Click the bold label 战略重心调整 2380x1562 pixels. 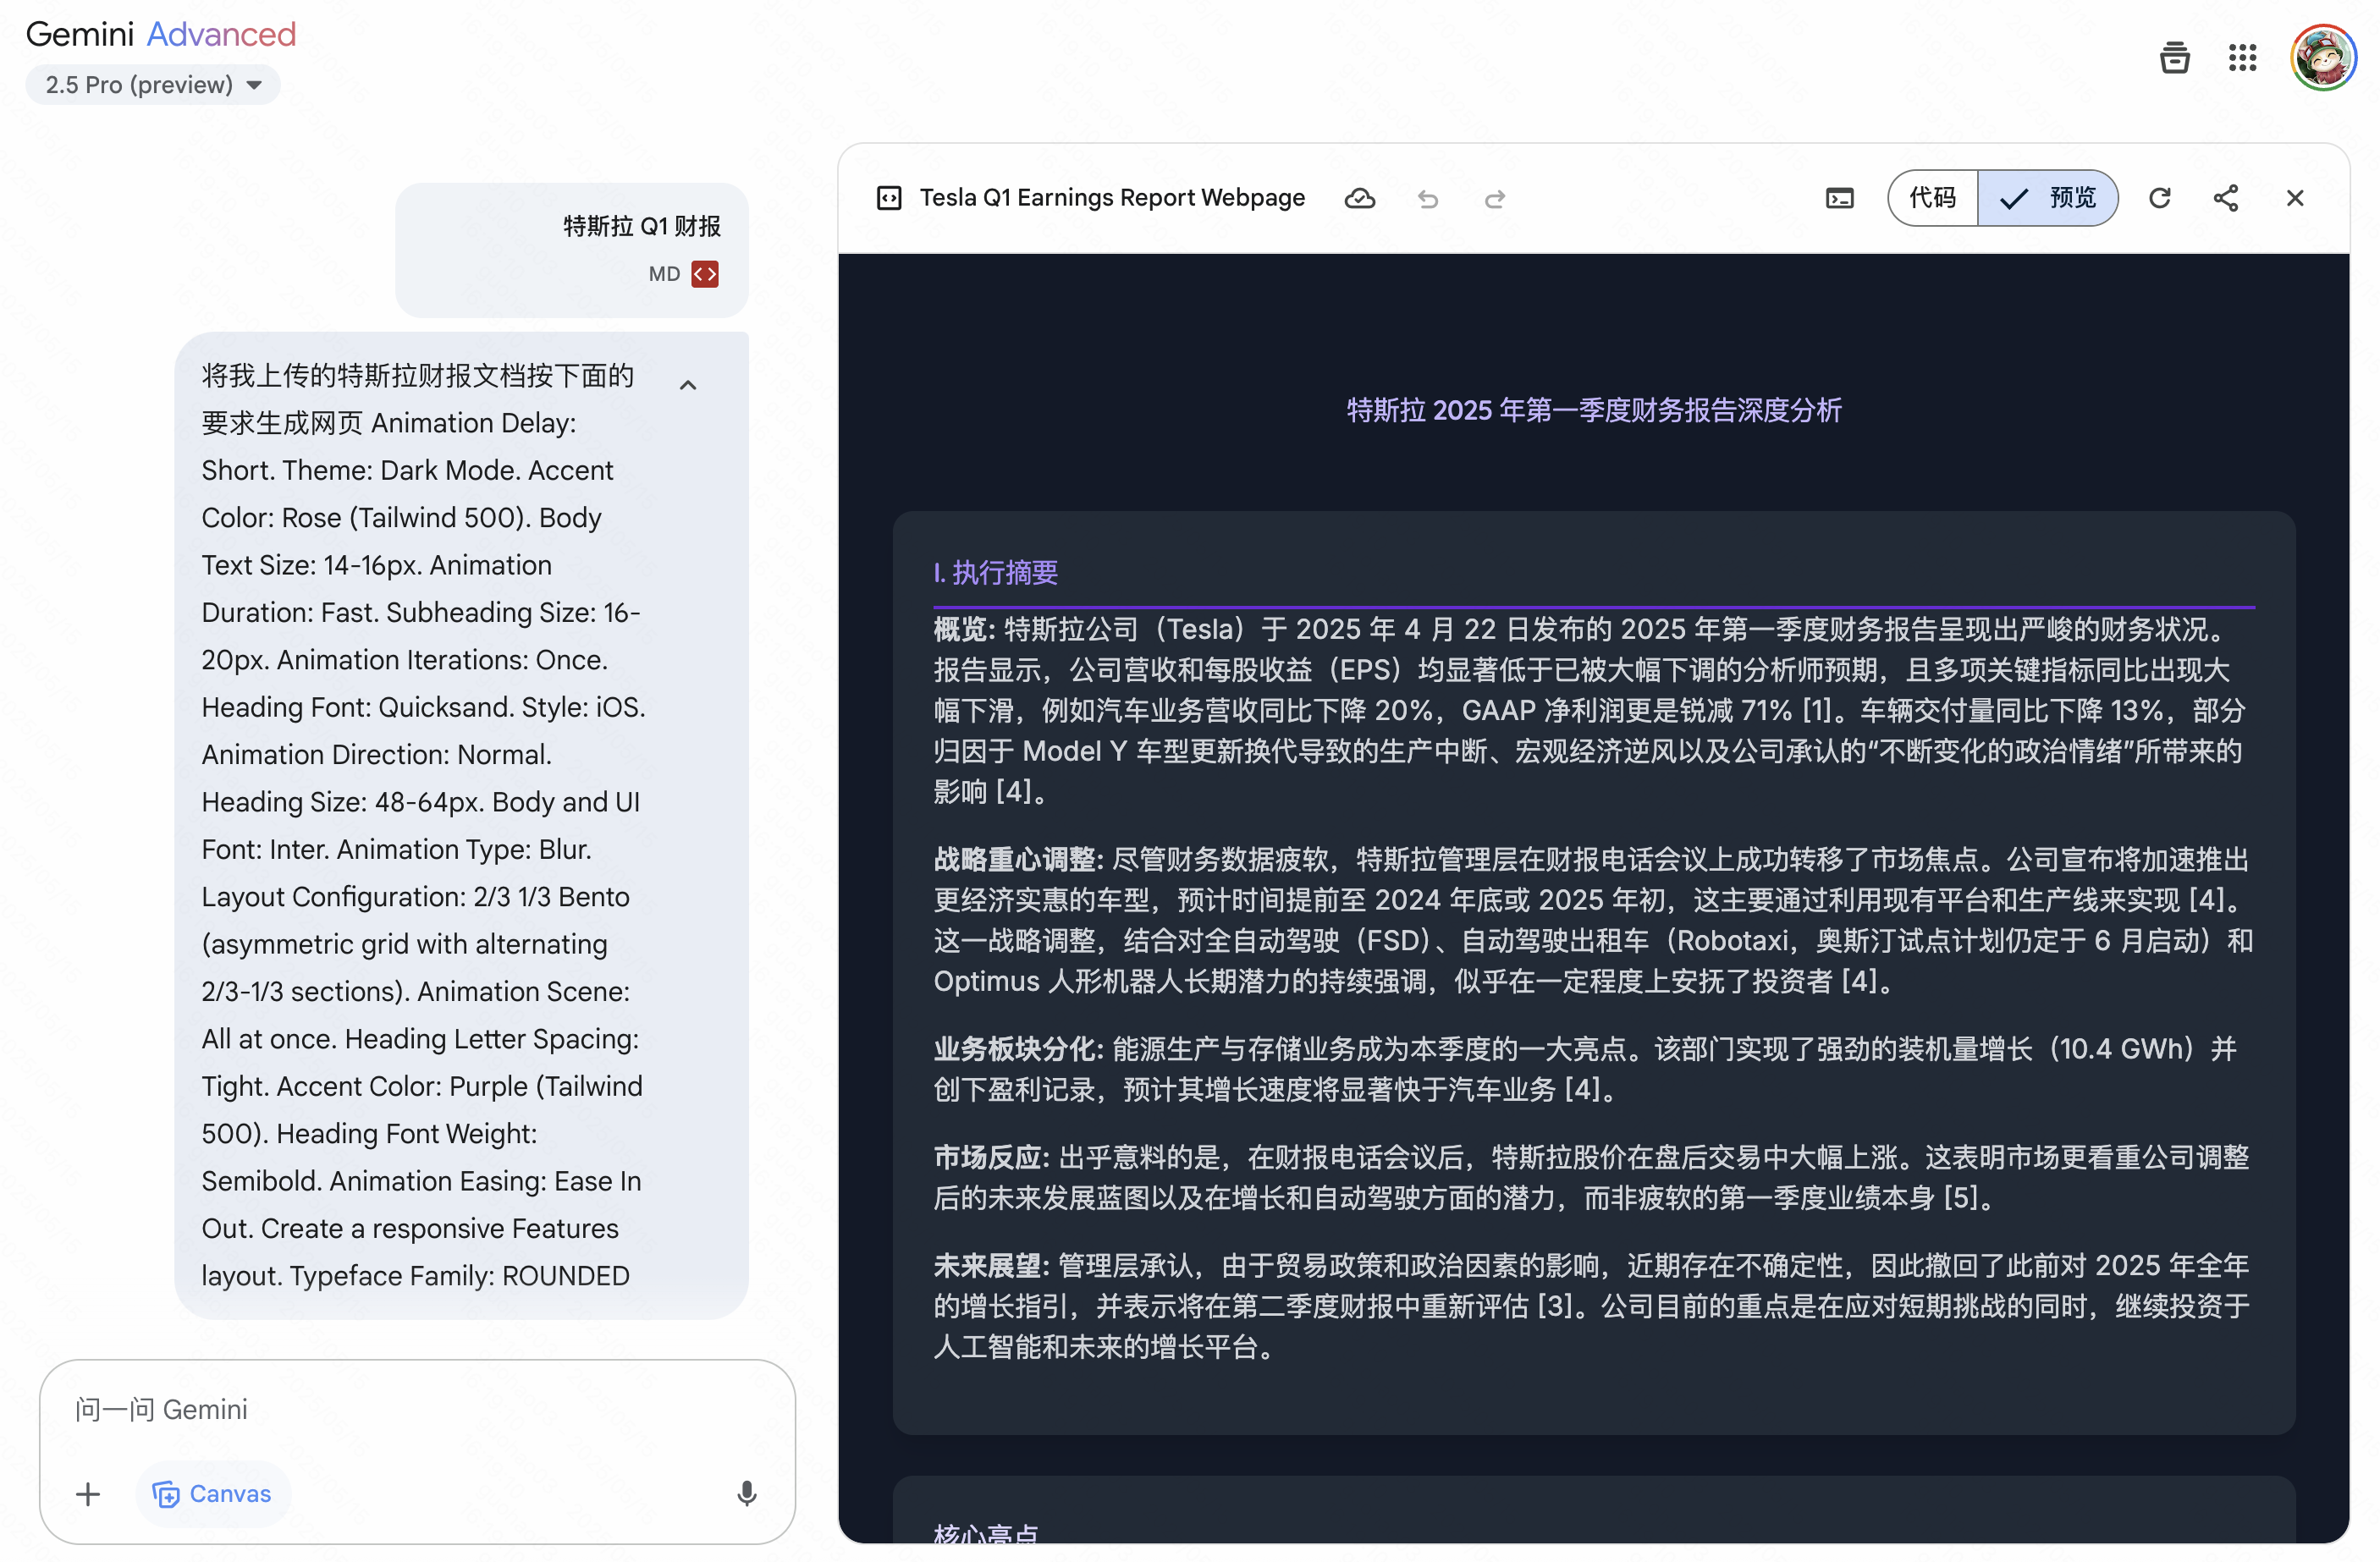tap(1018, 859)
